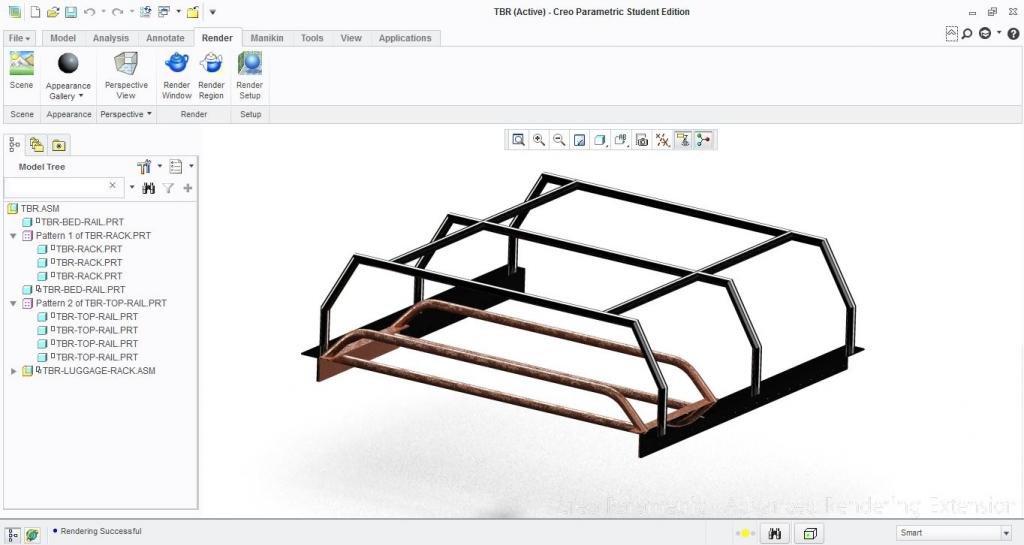
Task: Click the Render Region teapot
Action: click(x=211, y=76)
